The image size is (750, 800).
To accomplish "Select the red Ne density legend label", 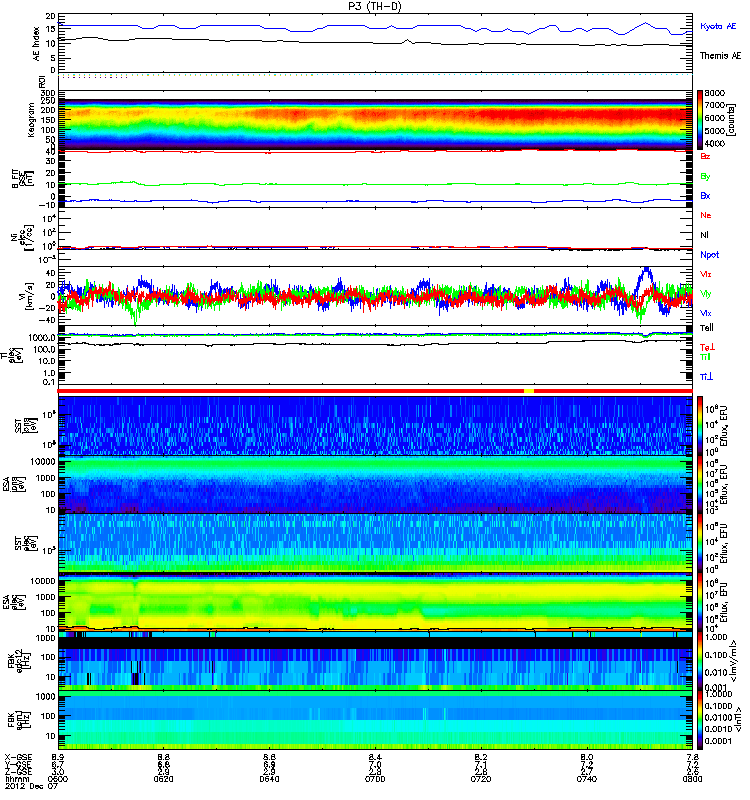I will click(x=706, y=215).
